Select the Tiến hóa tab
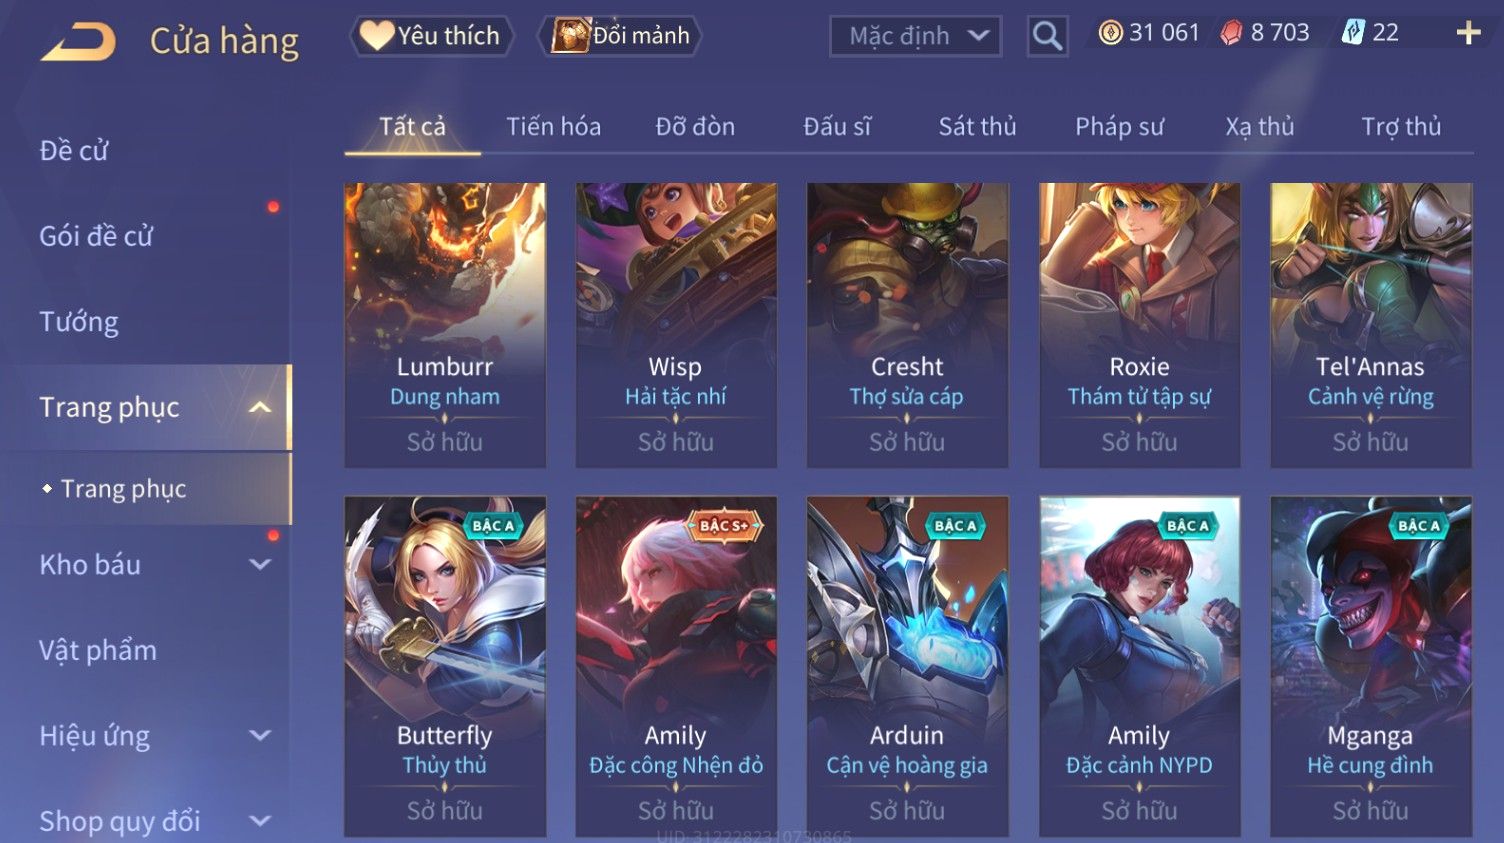 click(553, 126)
